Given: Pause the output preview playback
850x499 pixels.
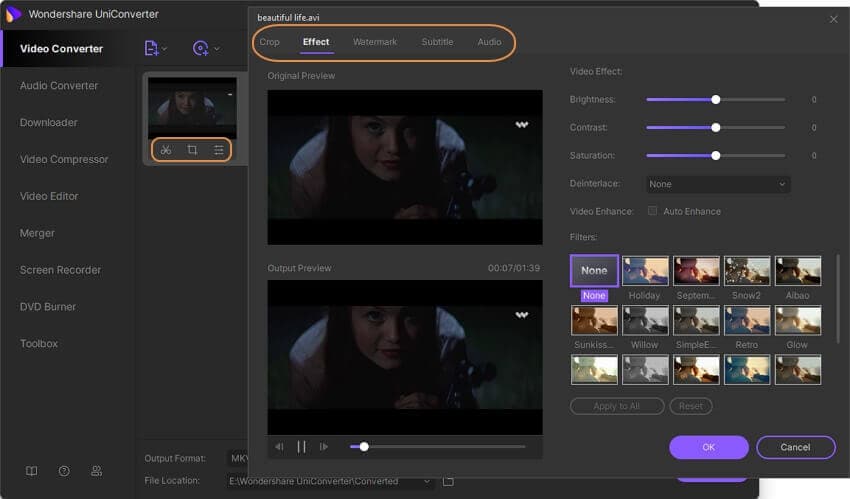Looking at the screenshot, I should tap(301, 447).
